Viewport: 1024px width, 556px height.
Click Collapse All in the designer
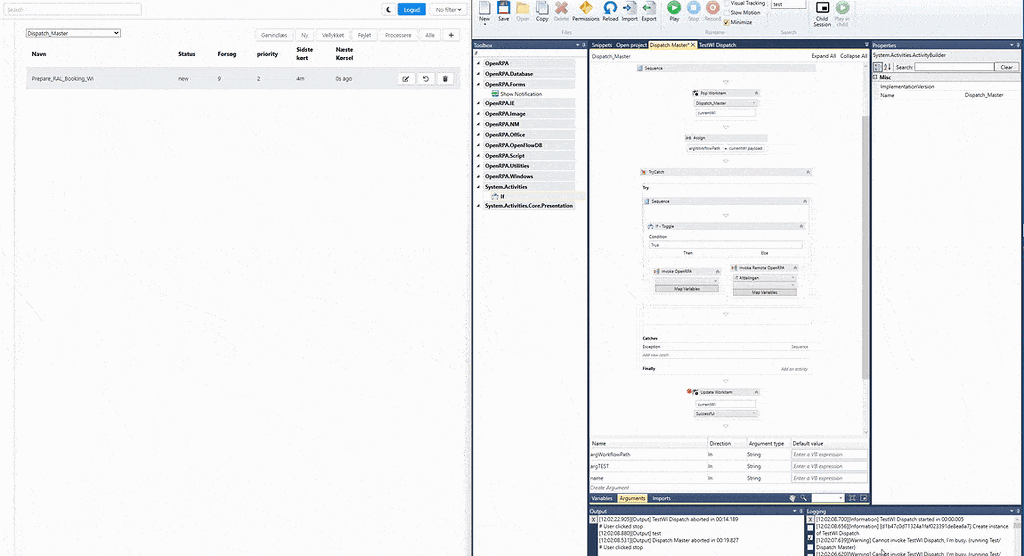point(852,56)
